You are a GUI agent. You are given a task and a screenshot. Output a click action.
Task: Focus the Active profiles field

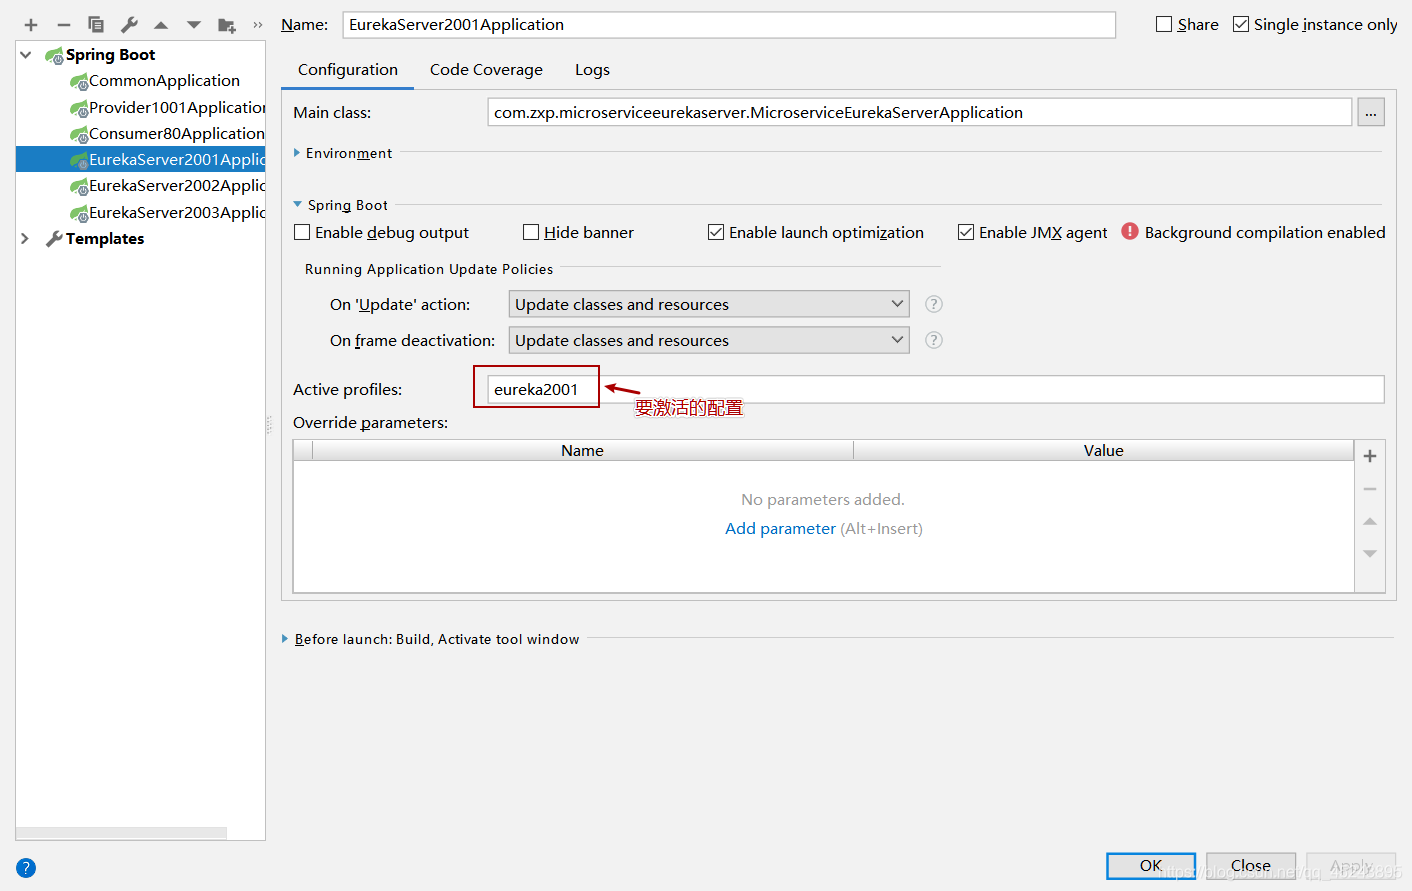pyautogui.click(x=936, y=390)
